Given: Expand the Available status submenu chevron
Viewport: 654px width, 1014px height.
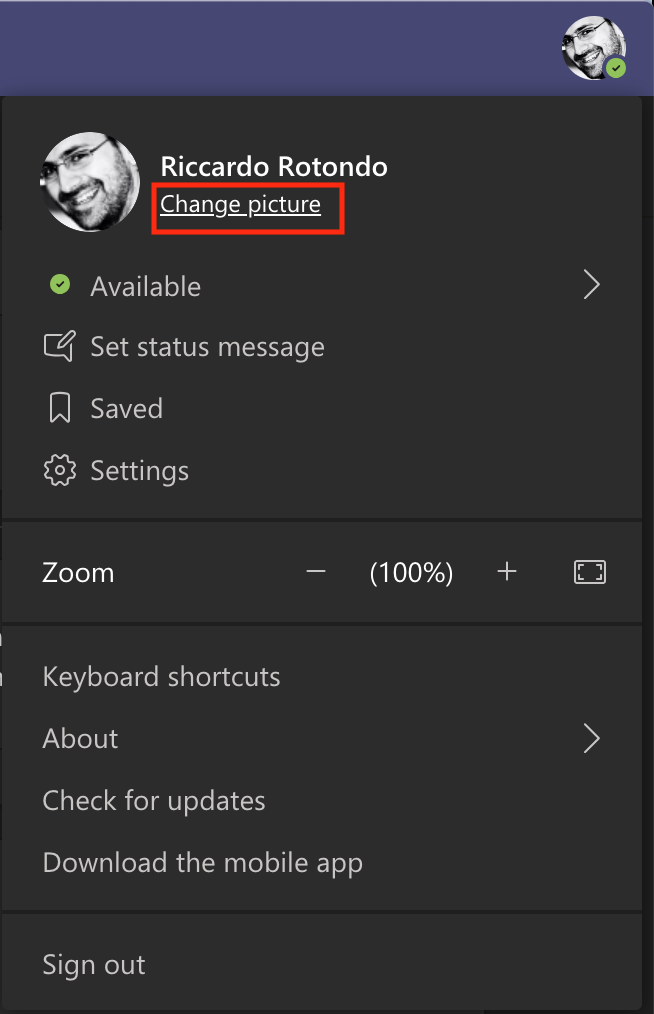Looking at the screenshot, I should click(591, 285).
